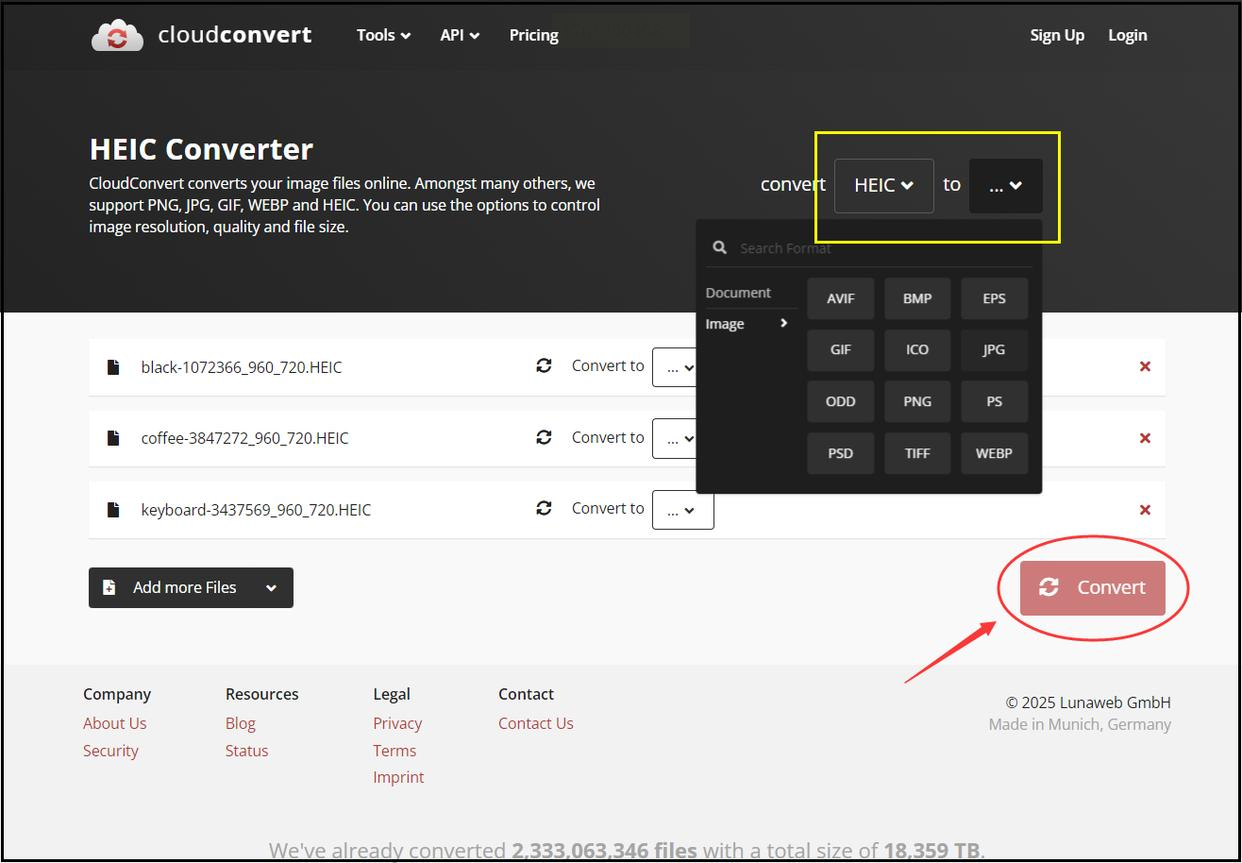Click the refresh icon beside black-1072366 file
This screenshot has height=863, width=1242.
pyautogui.click(x=544, y=366)
